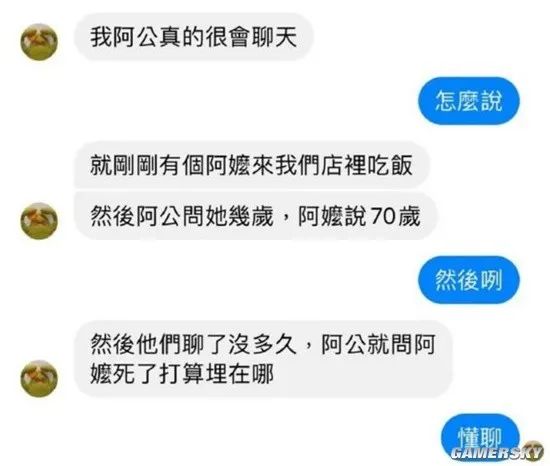Click the 然後阿公問她幾歲 message bubble
This screenshot has height=466, width=550.
point(256,216)
